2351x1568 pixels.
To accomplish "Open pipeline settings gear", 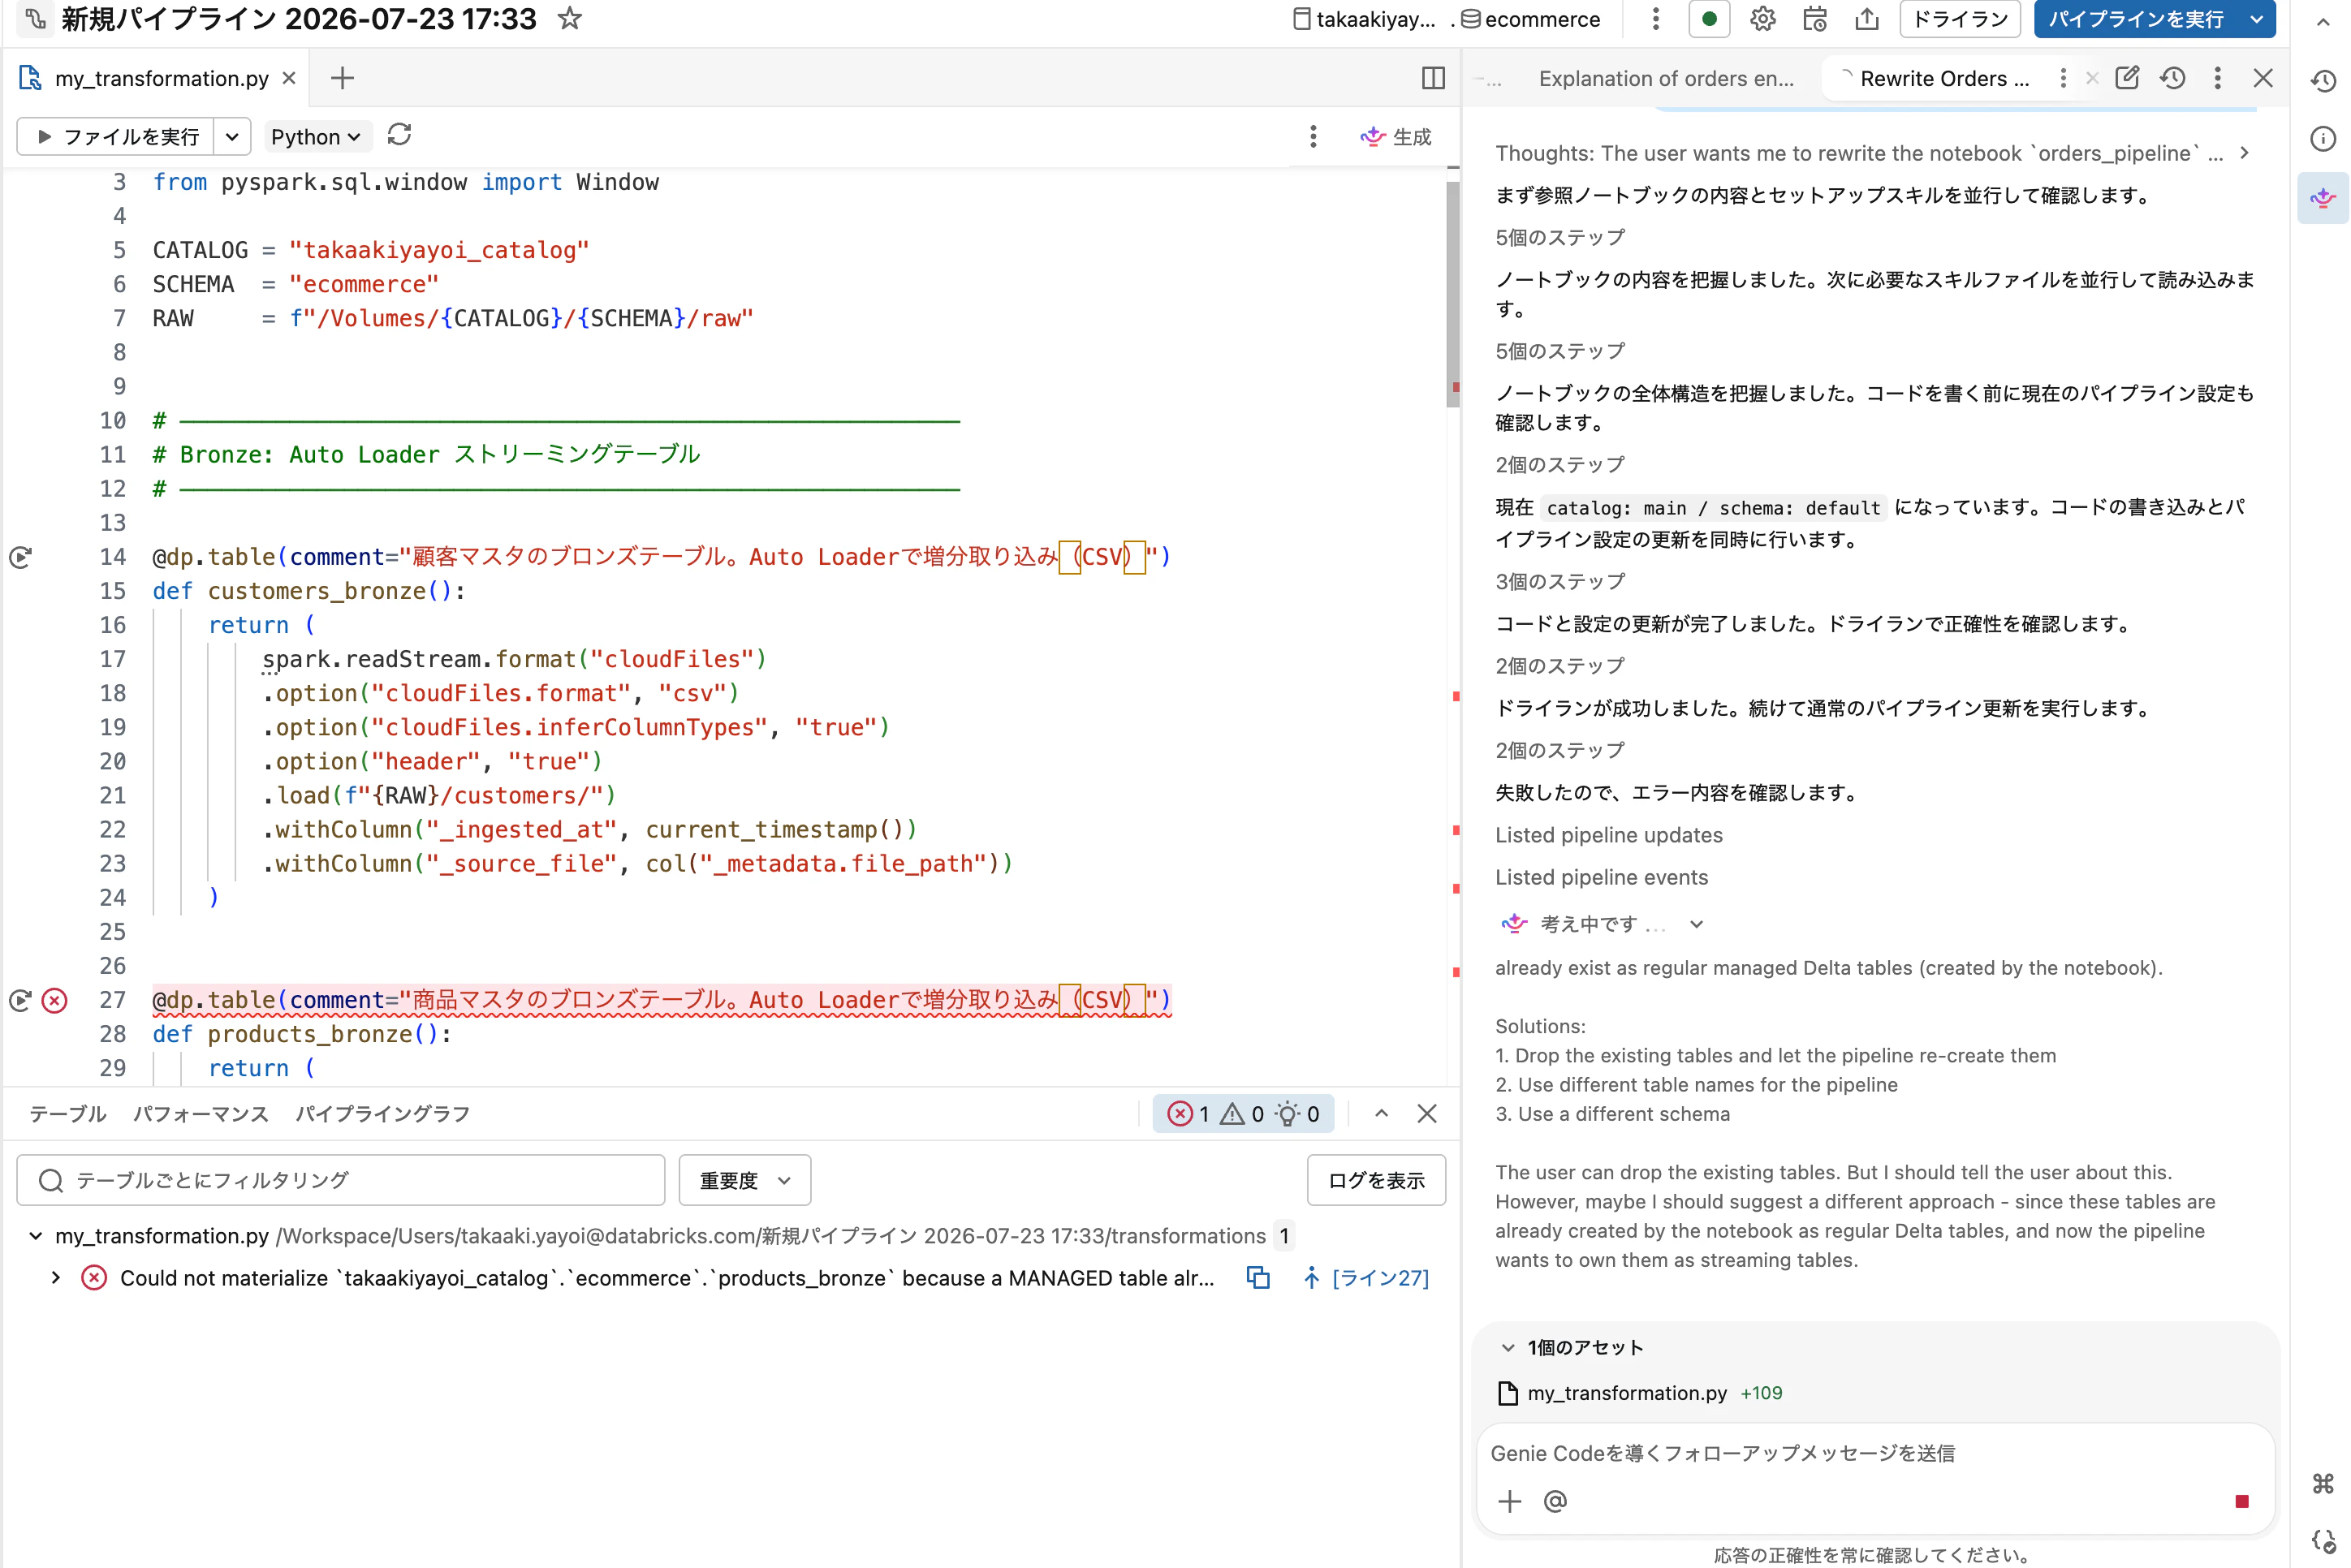I will point(1763,19).
